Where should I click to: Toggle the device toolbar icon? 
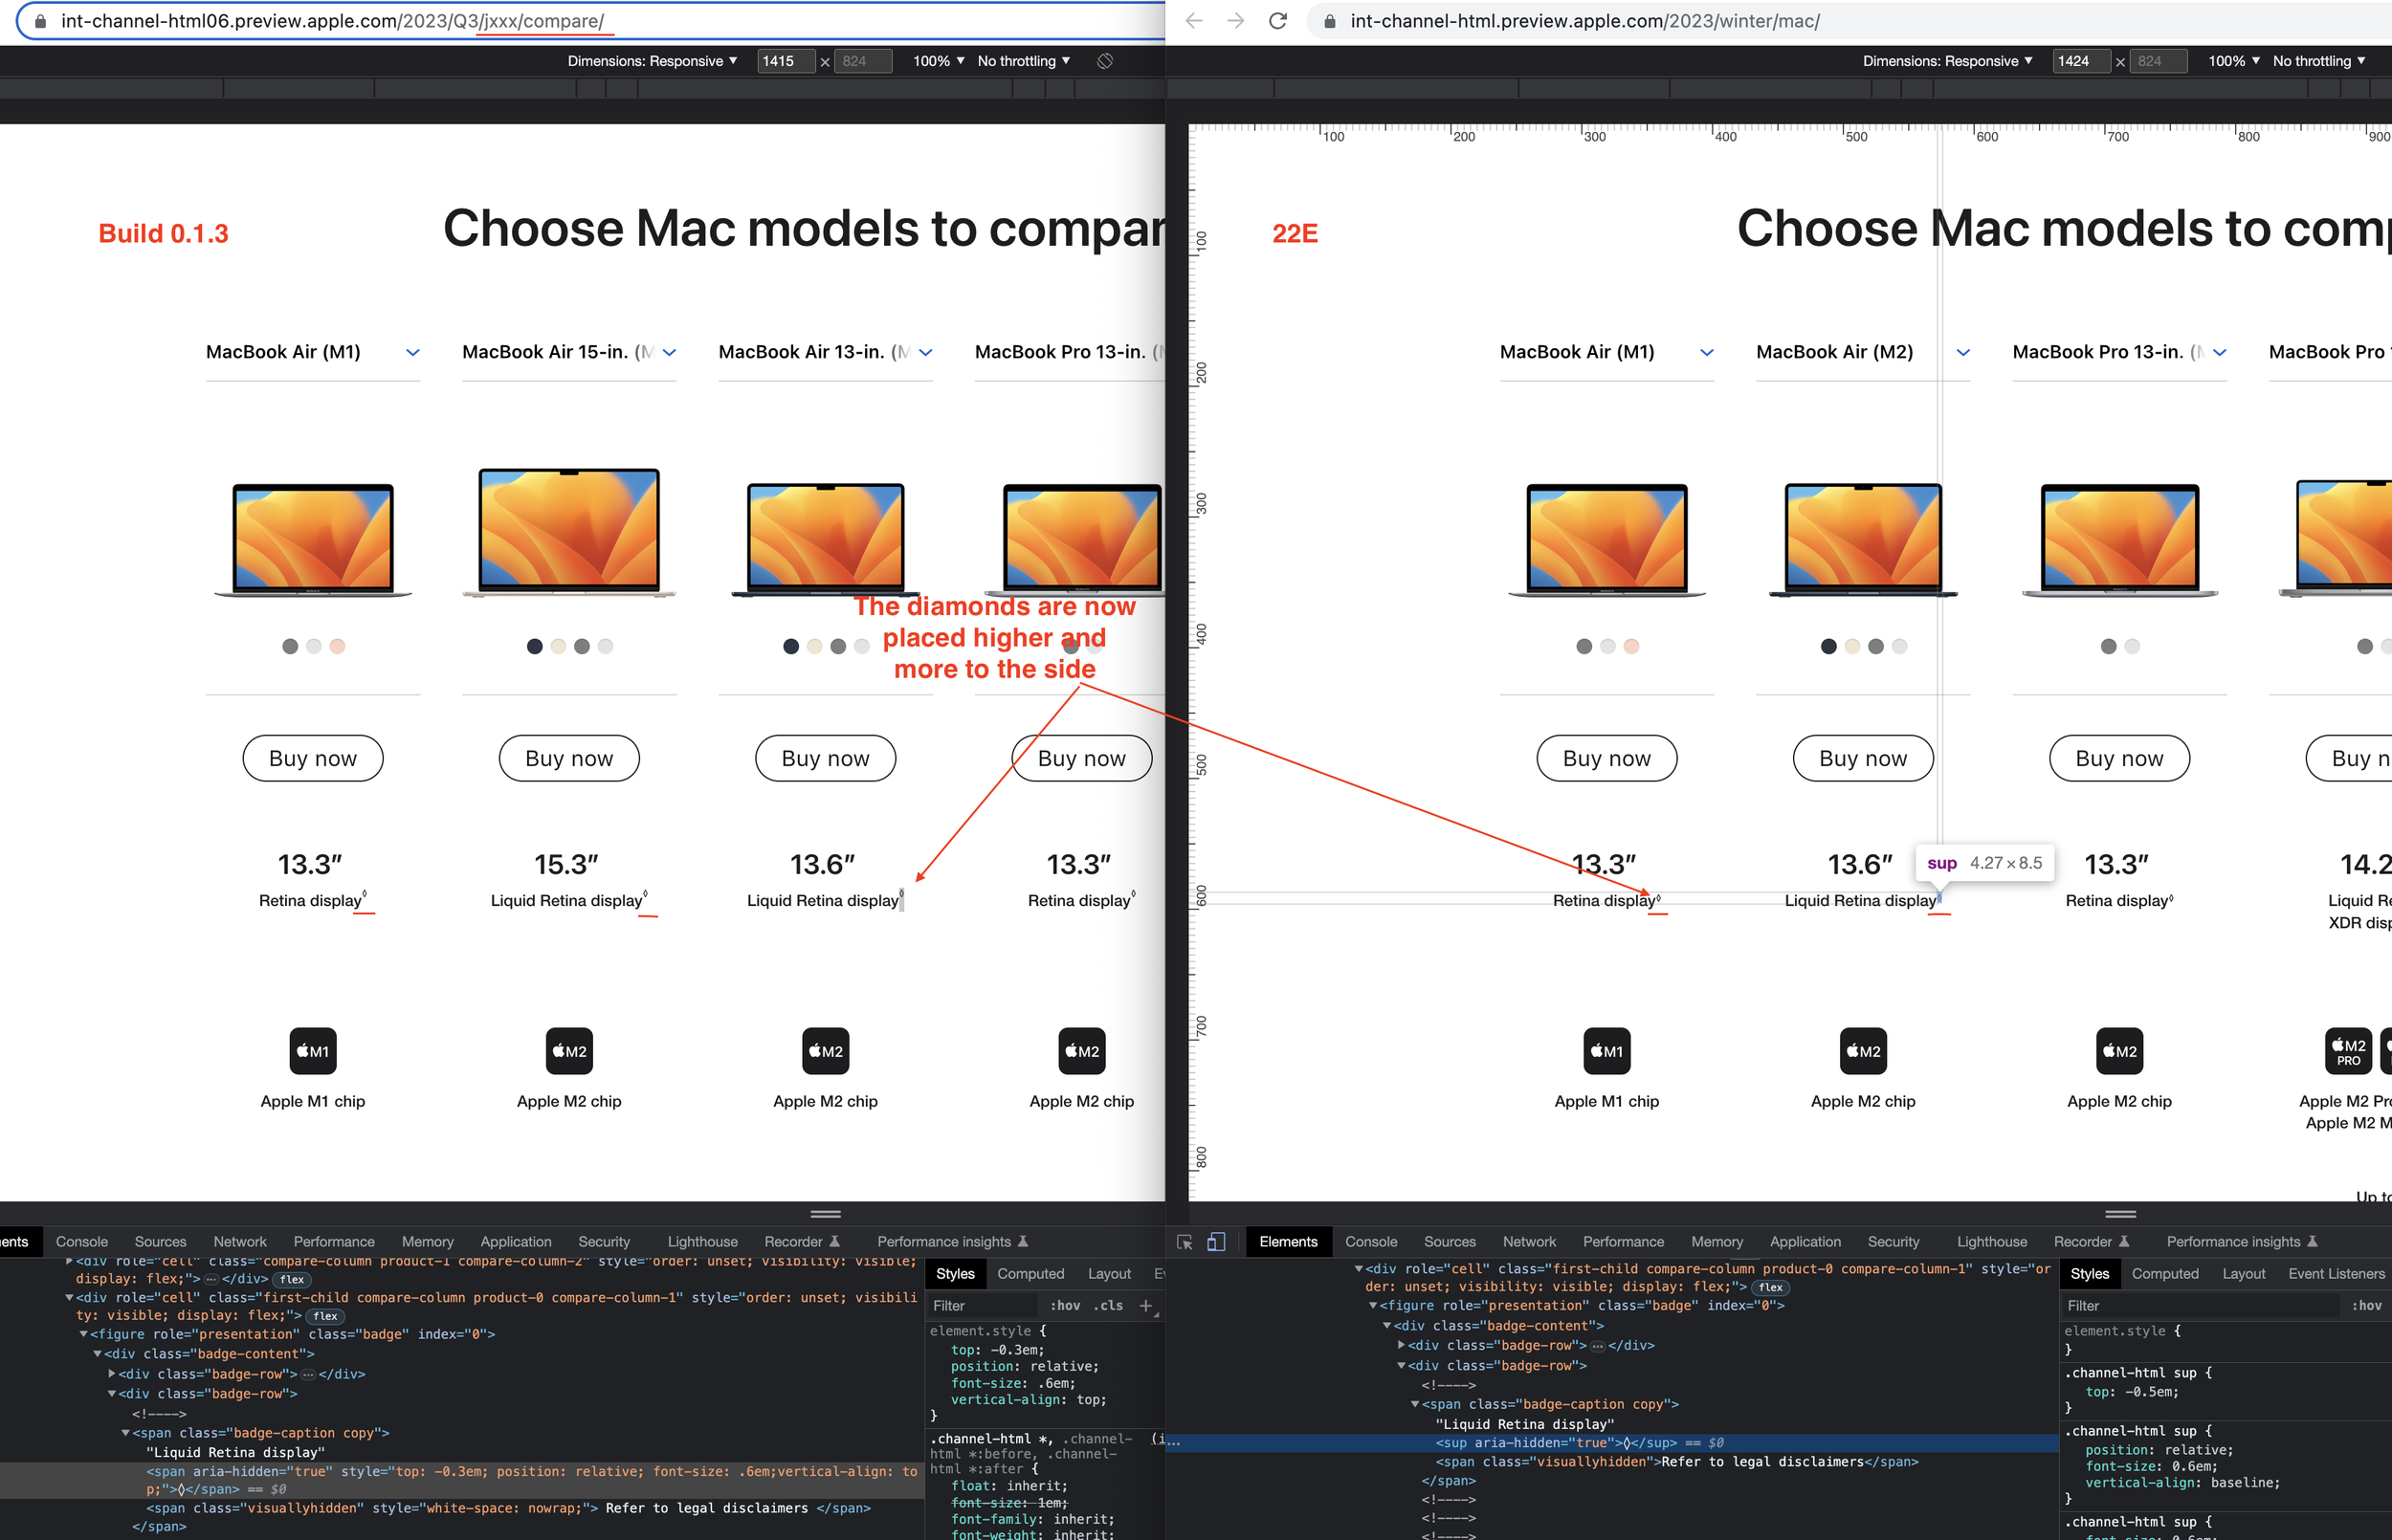coord(1216,1241)
